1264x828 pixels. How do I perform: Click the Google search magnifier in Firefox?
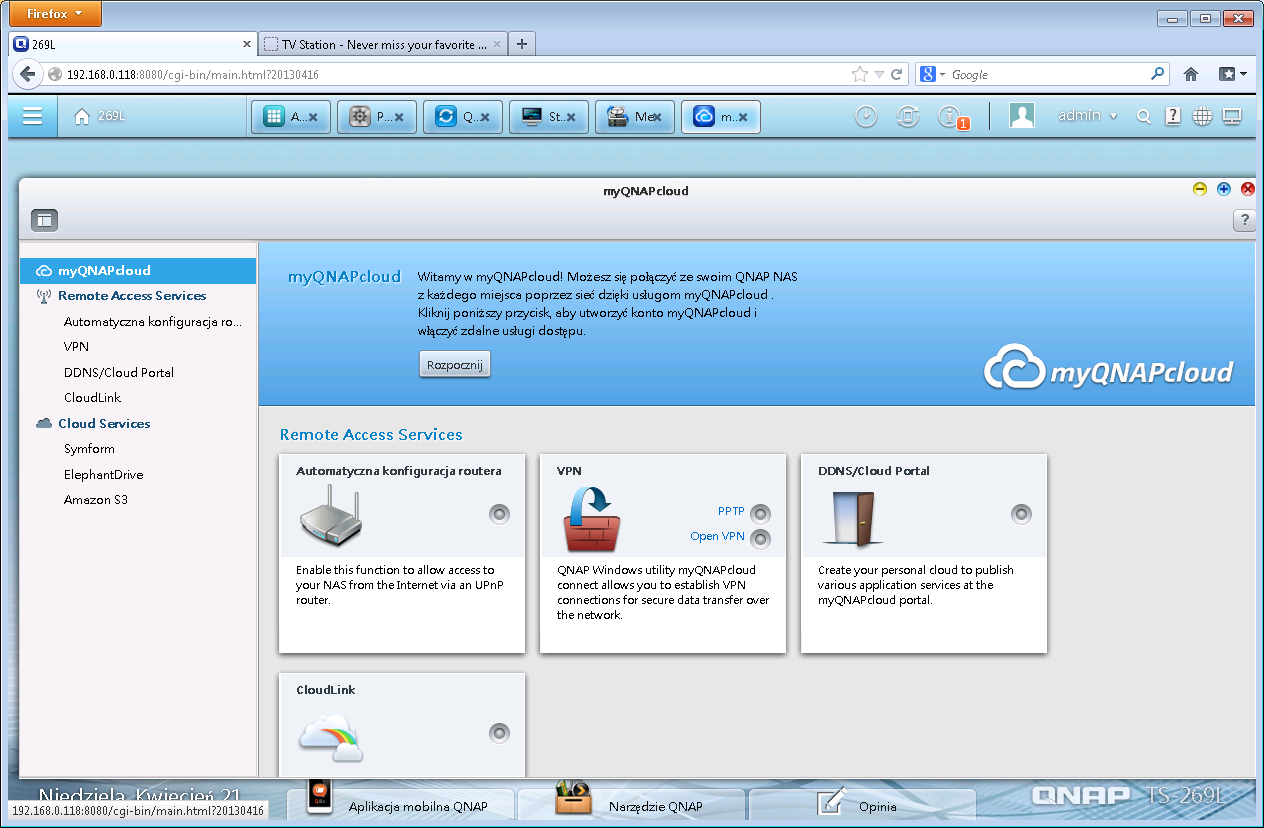pos(1158,74)
